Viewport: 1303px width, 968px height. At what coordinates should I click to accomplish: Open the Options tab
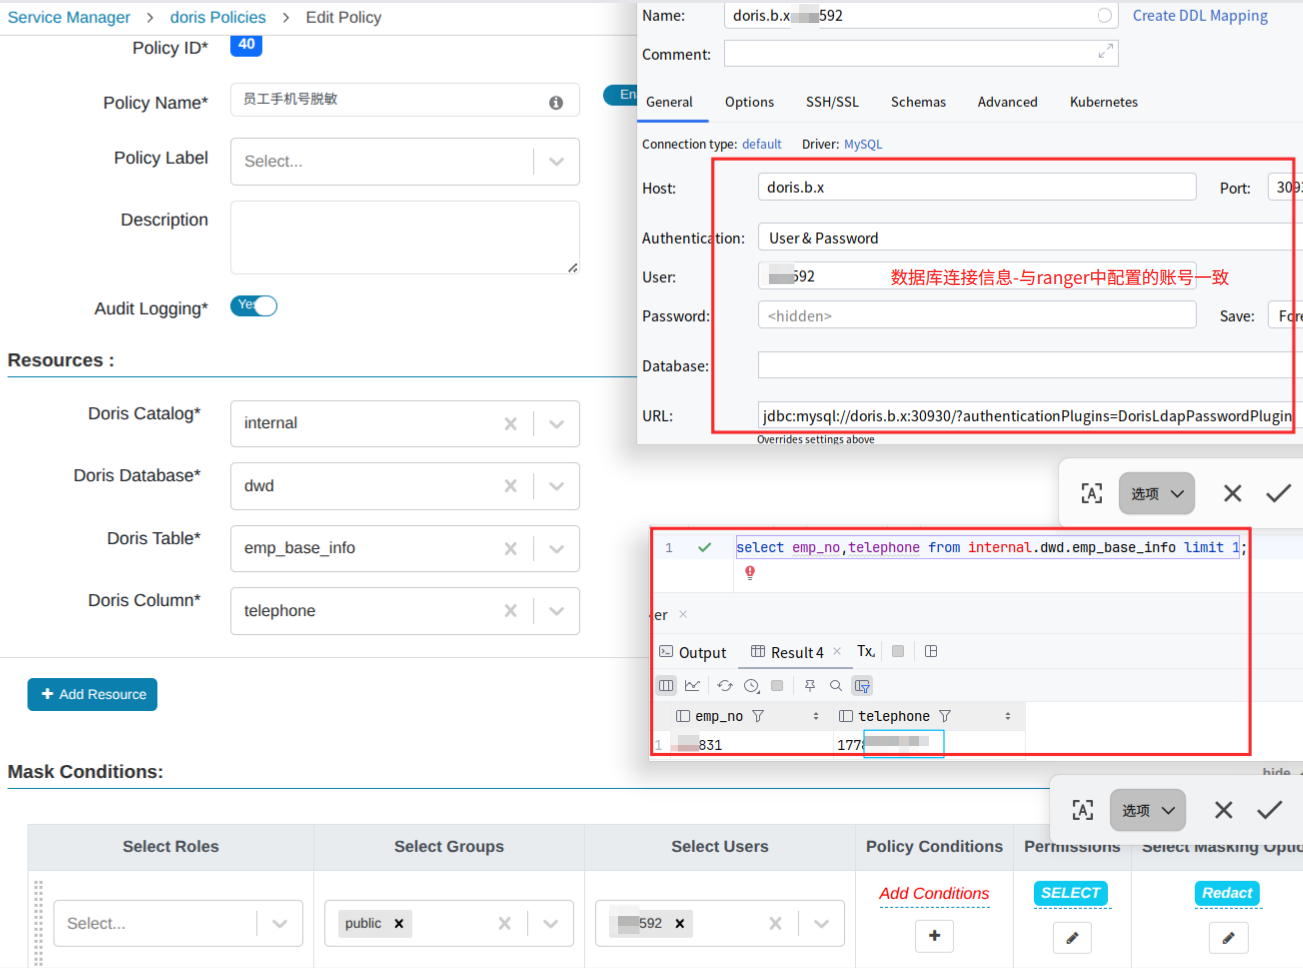click(749, 102)
